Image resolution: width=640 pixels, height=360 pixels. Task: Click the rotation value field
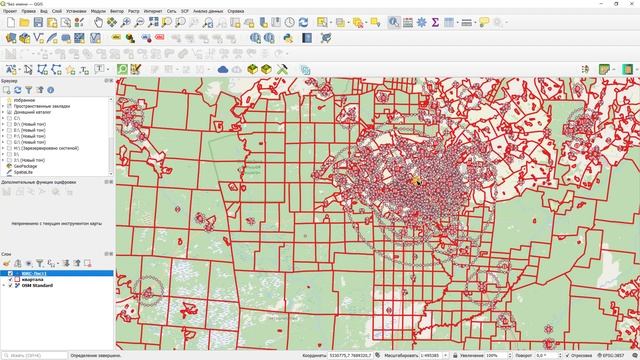point(548,356)
